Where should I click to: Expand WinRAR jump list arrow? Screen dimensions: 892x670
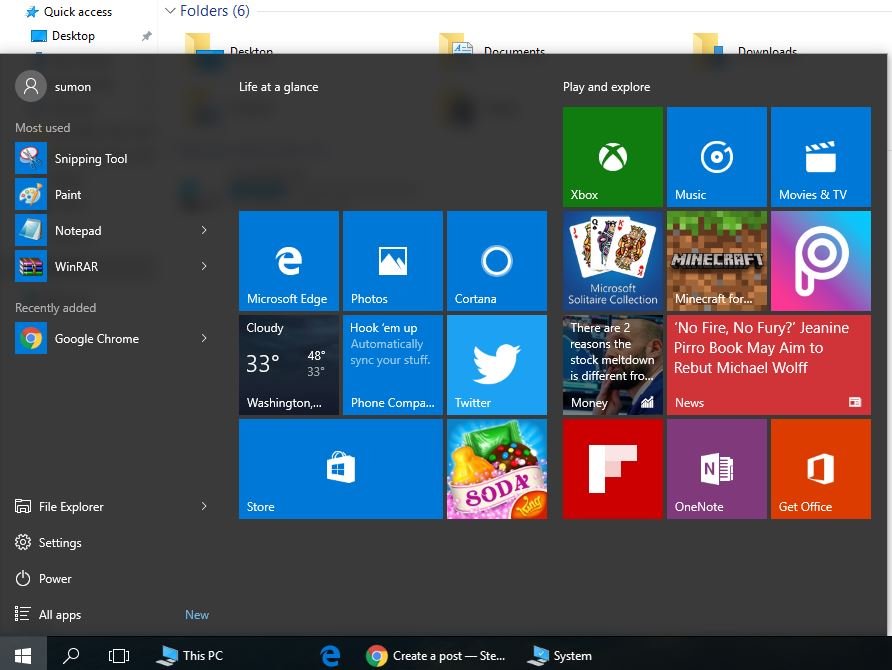coord(204,266)
